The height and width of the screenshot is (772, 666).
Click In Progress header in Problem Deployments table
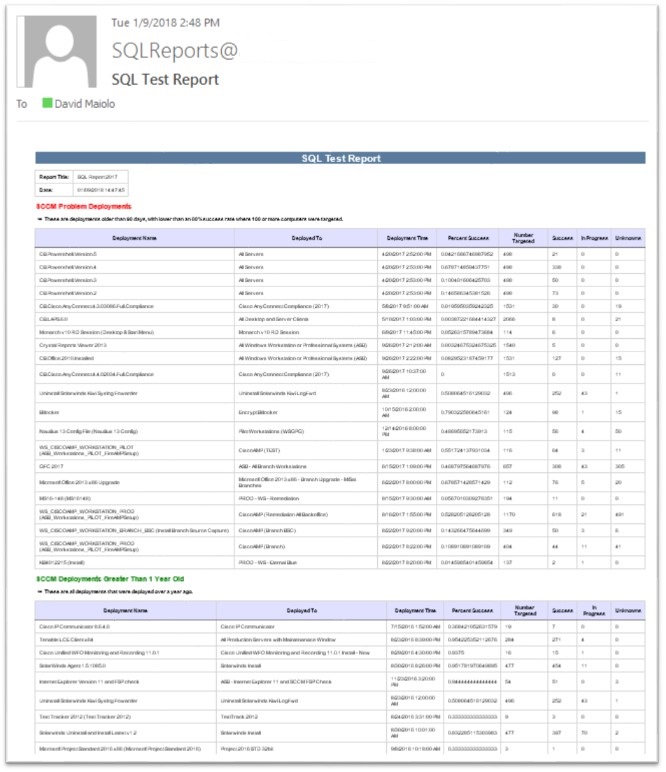click(x=594, y=238)
